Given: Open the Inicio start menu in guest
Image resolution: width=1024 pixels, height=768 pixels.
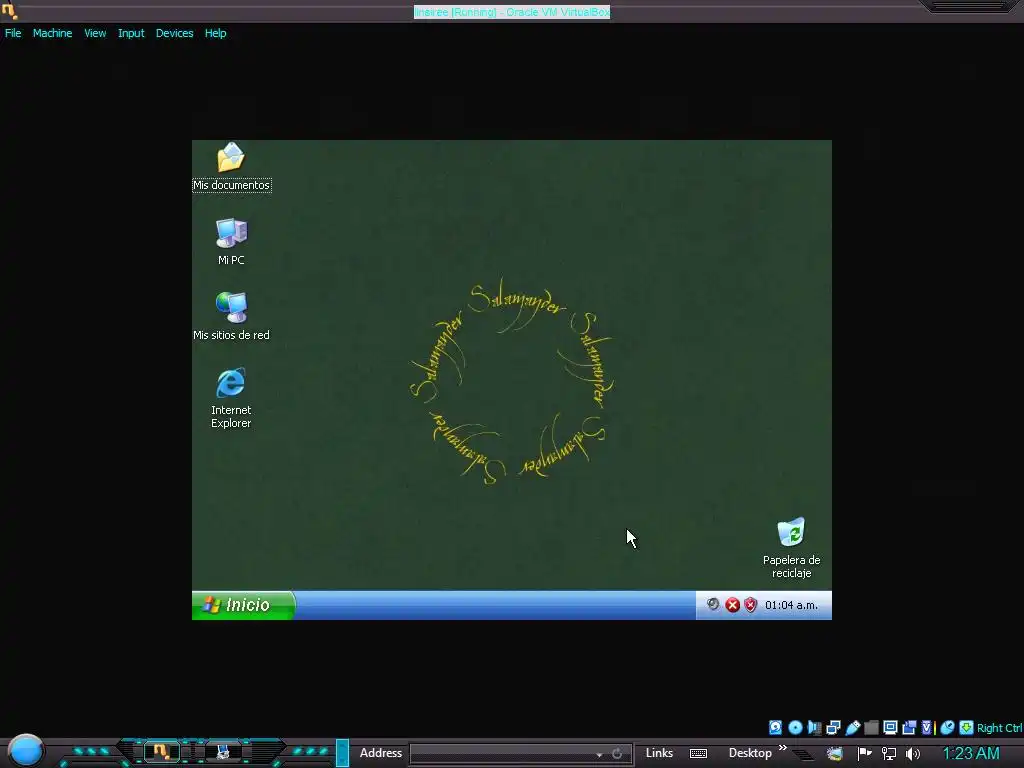Looking at the screenshot, I should [x=244, y=605].
